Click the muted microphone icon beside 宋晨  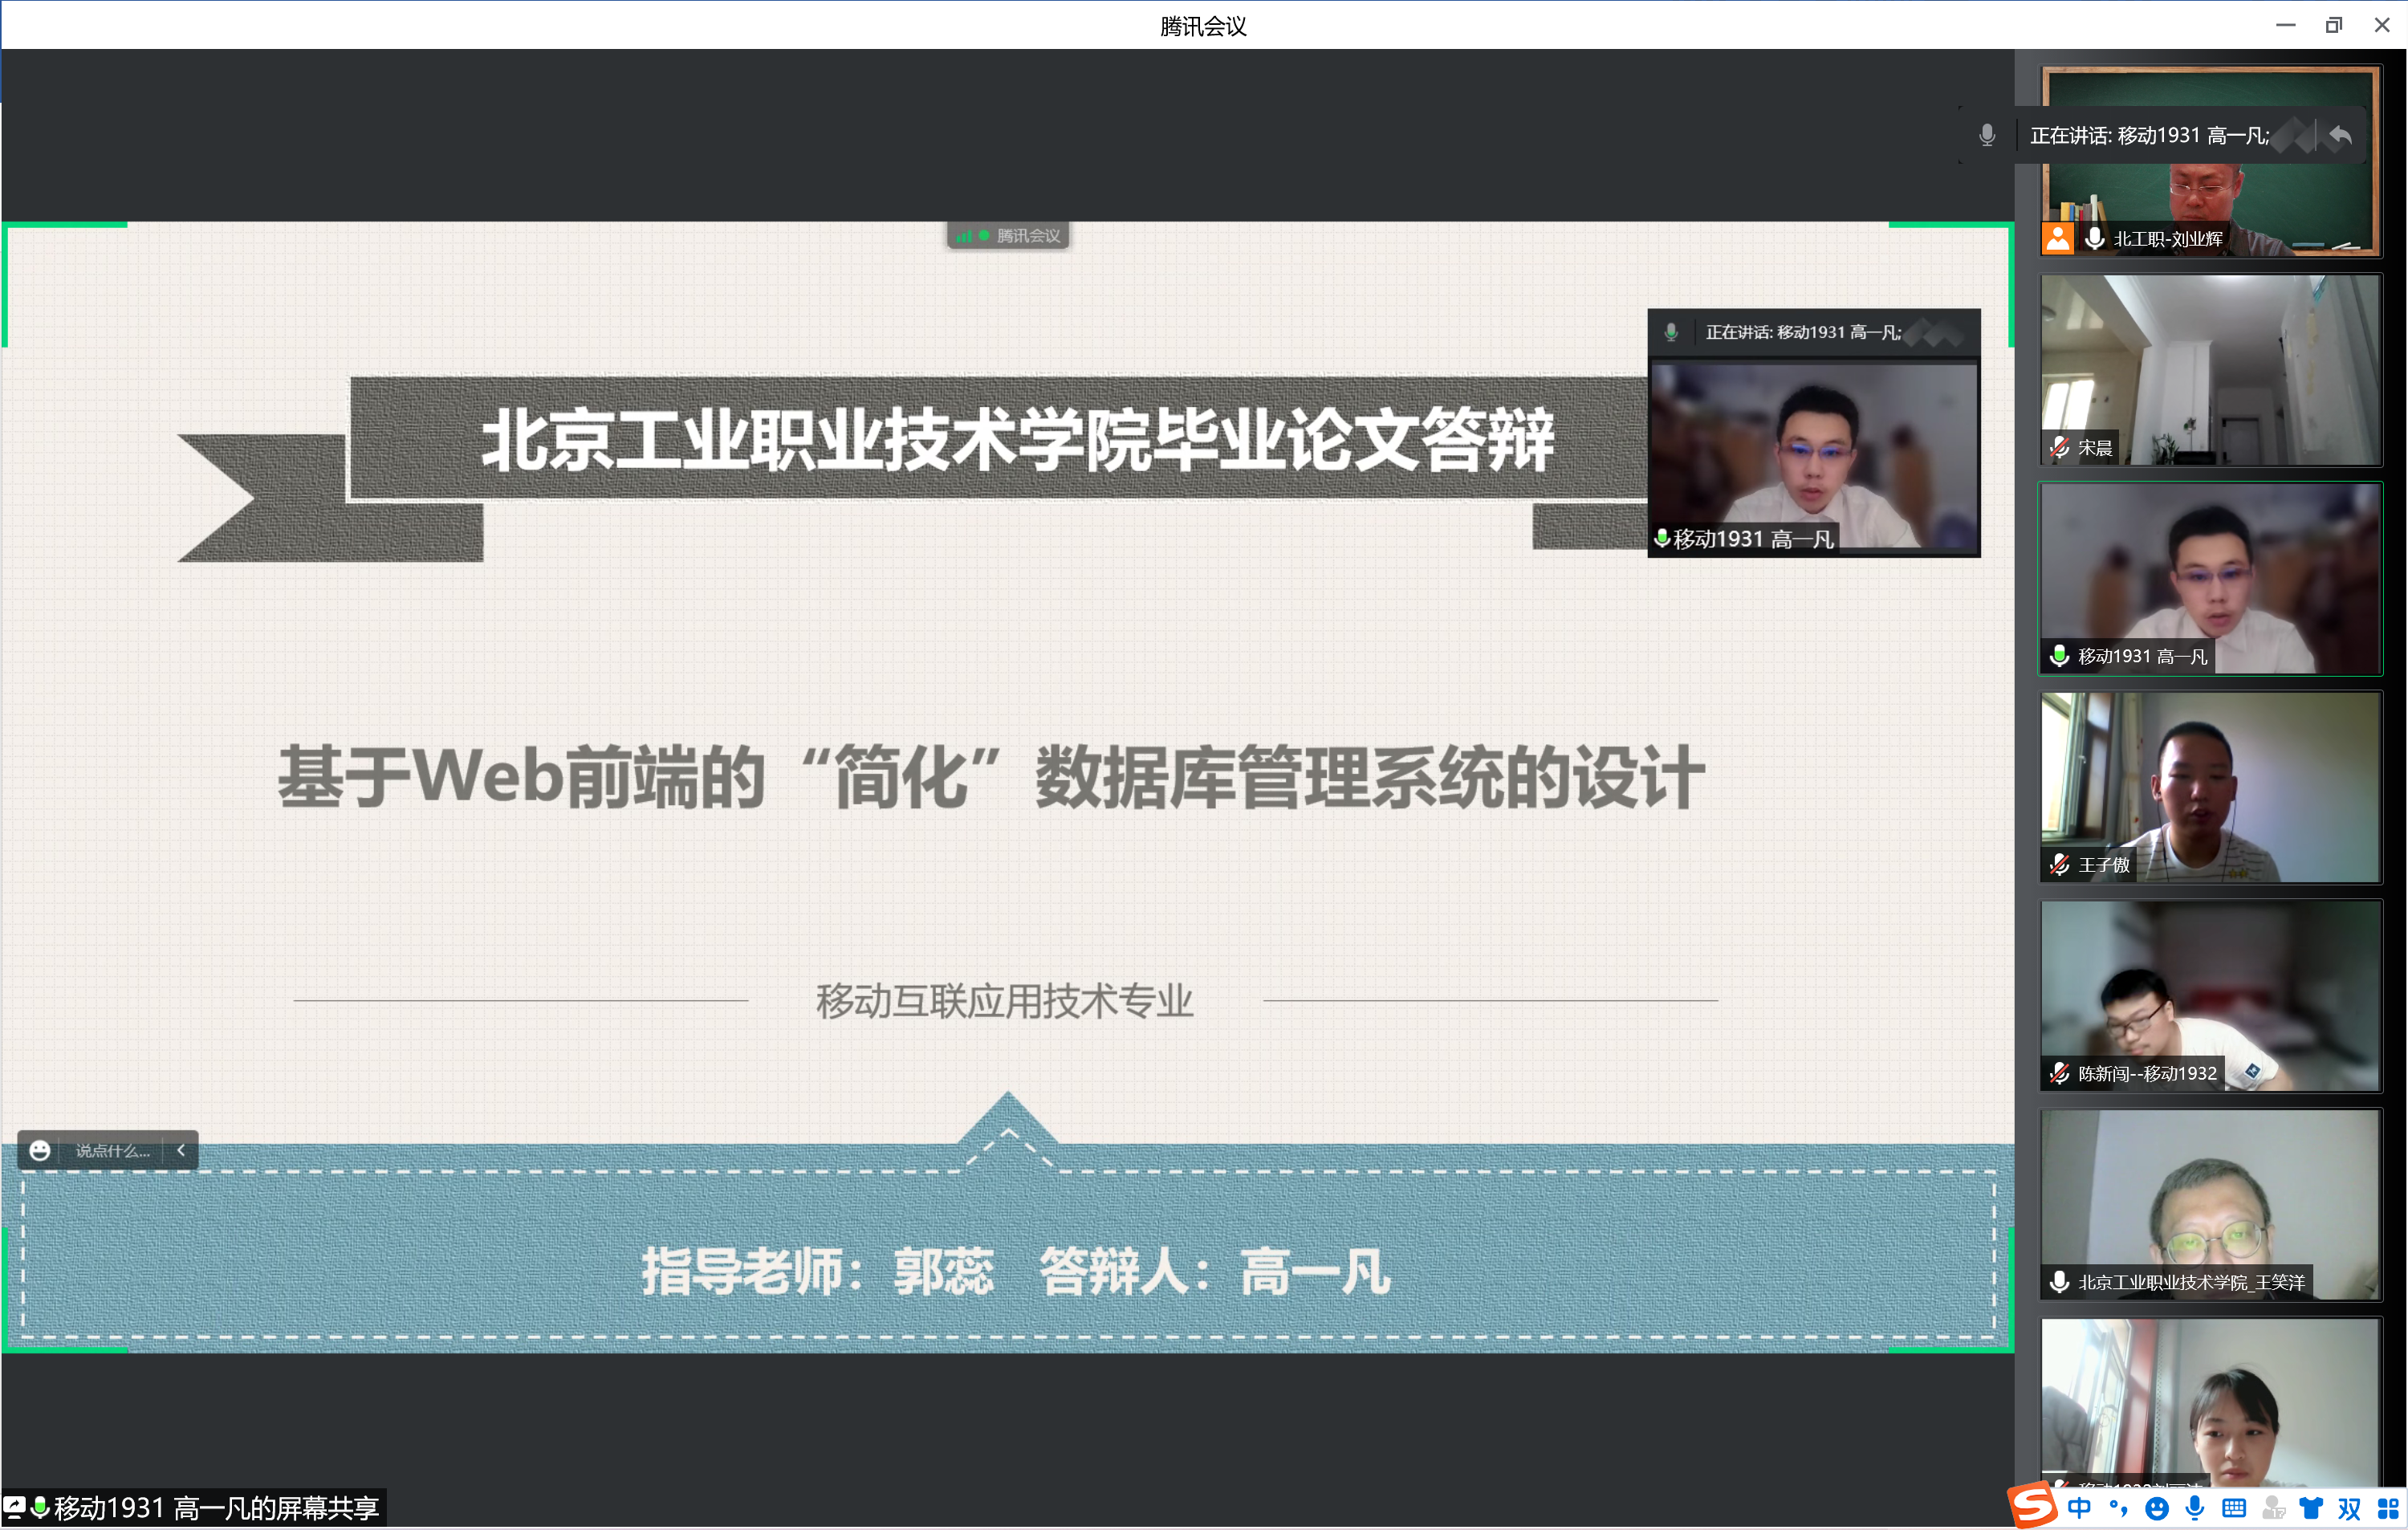[x=2060, y=448]
